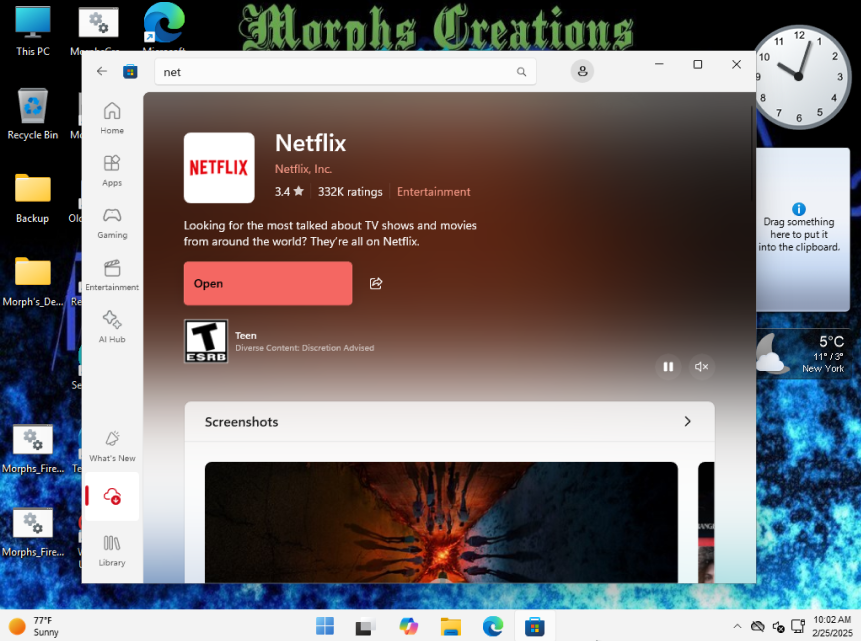Open File Explorer from the taskbar

pyautogui.click(x=451, y=626)
